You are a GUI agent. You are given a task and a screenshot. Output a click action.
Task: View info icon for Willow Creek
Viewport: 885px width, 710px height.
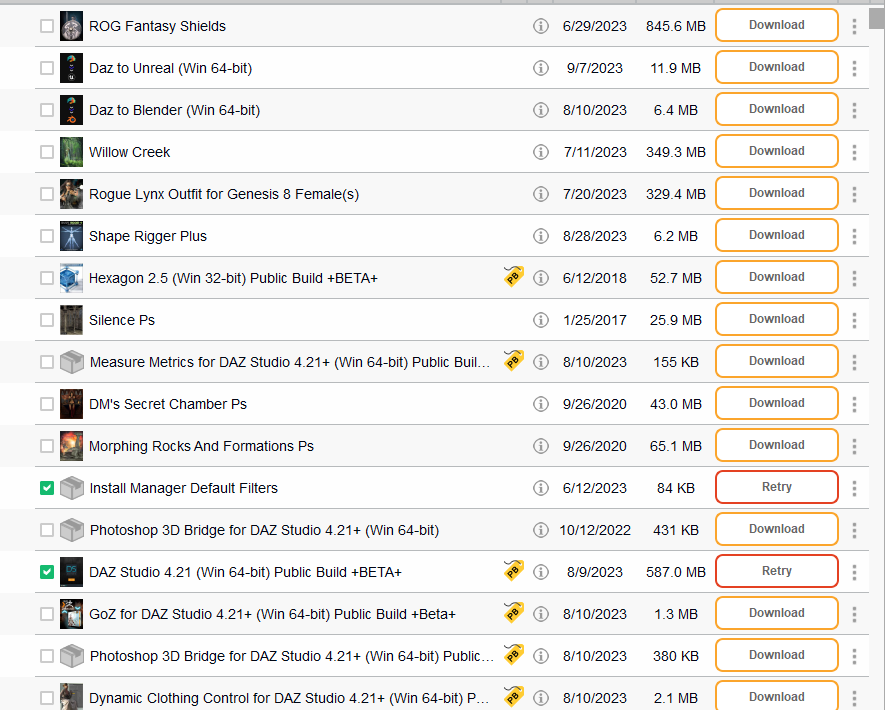click(541, 152)
